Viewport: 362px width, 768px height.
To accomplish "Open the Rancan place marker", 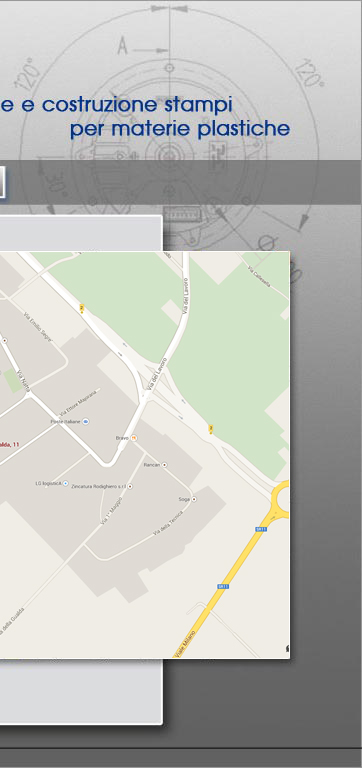I will (165, 464).
